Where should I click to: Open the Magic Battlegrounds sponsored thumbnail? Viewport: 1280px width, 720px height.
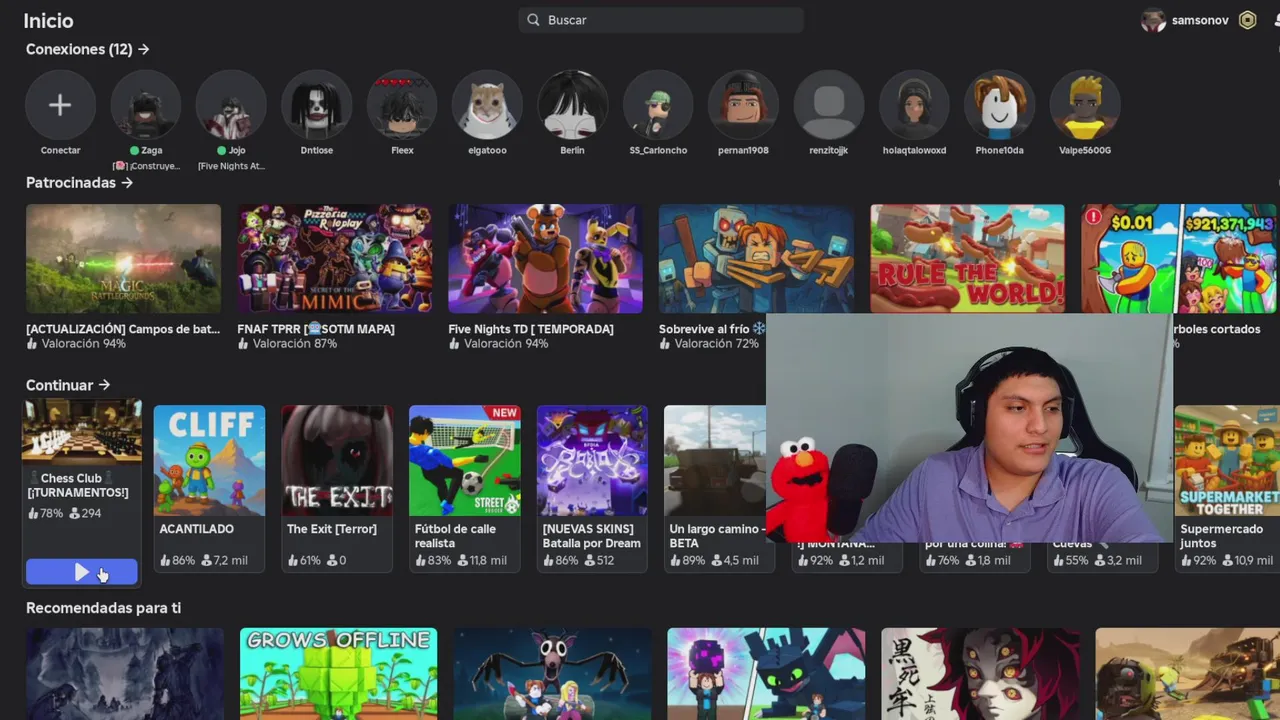pyautogui.click(x=123, y=259)
